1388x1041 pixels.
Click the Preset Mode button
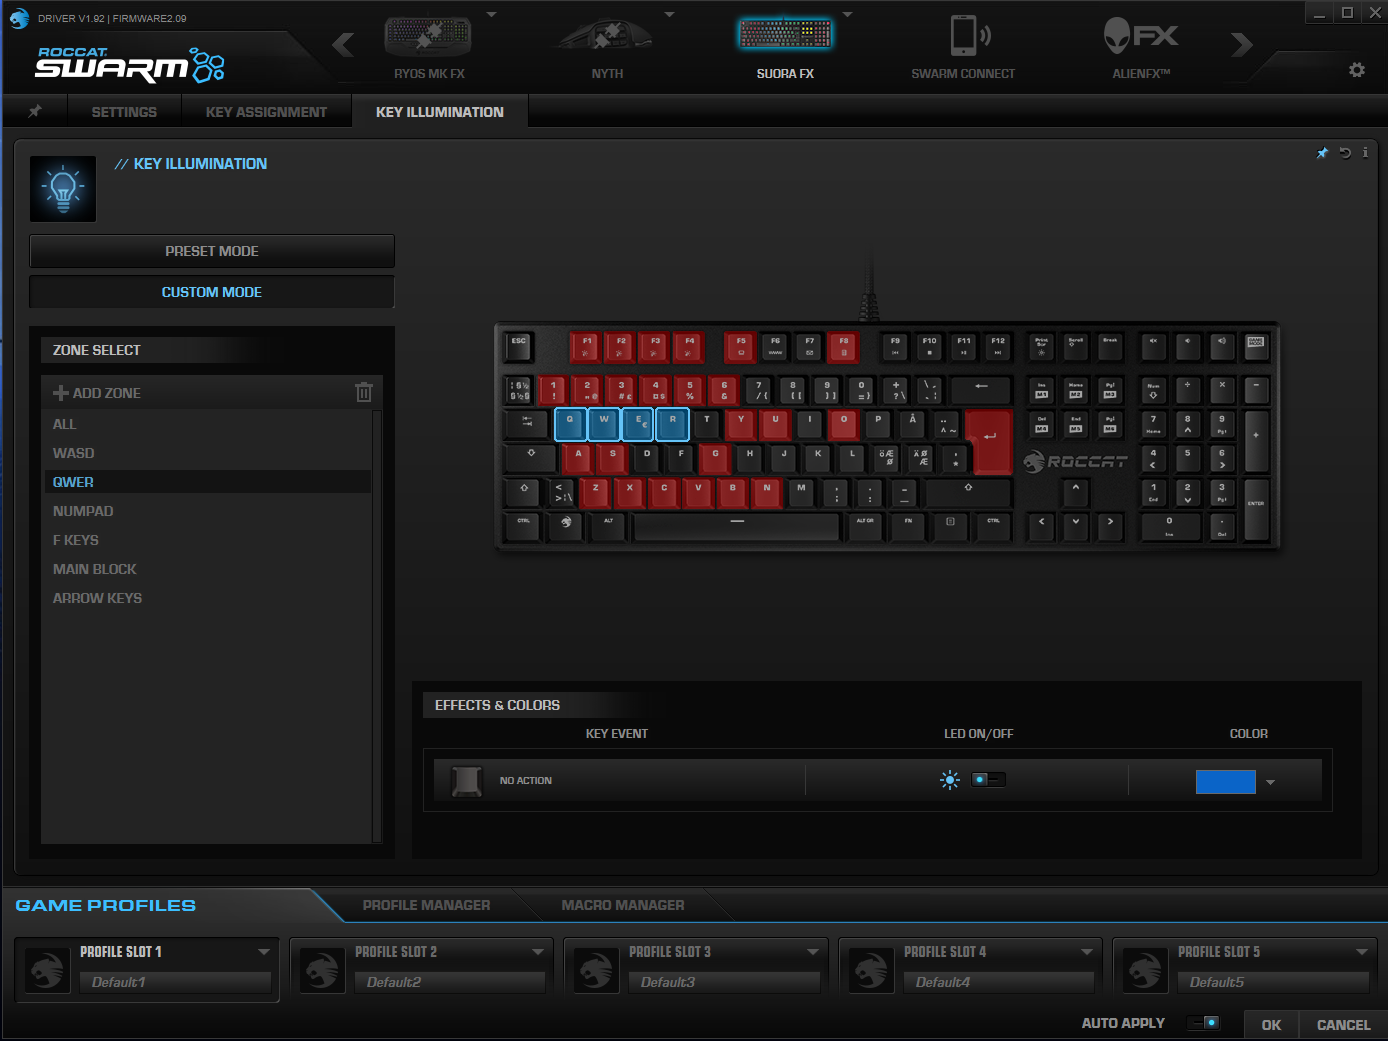(212, 251)
